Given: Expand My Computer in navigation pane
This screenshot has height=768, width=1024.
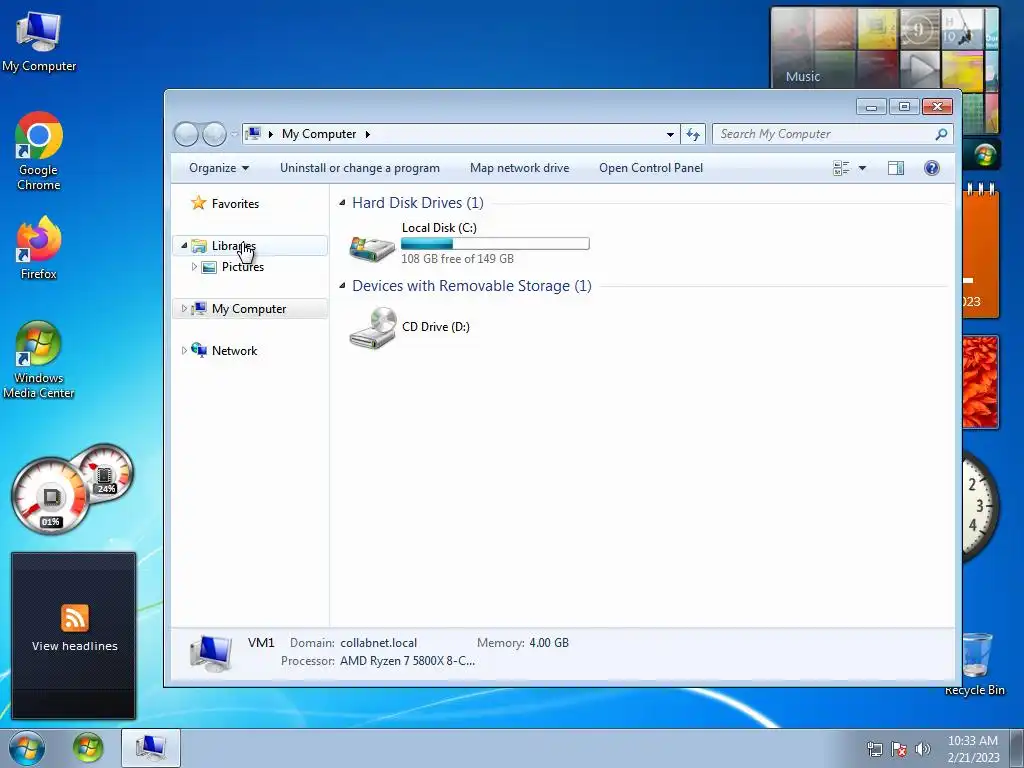Looking at the screenshot, I should (184, 308).
